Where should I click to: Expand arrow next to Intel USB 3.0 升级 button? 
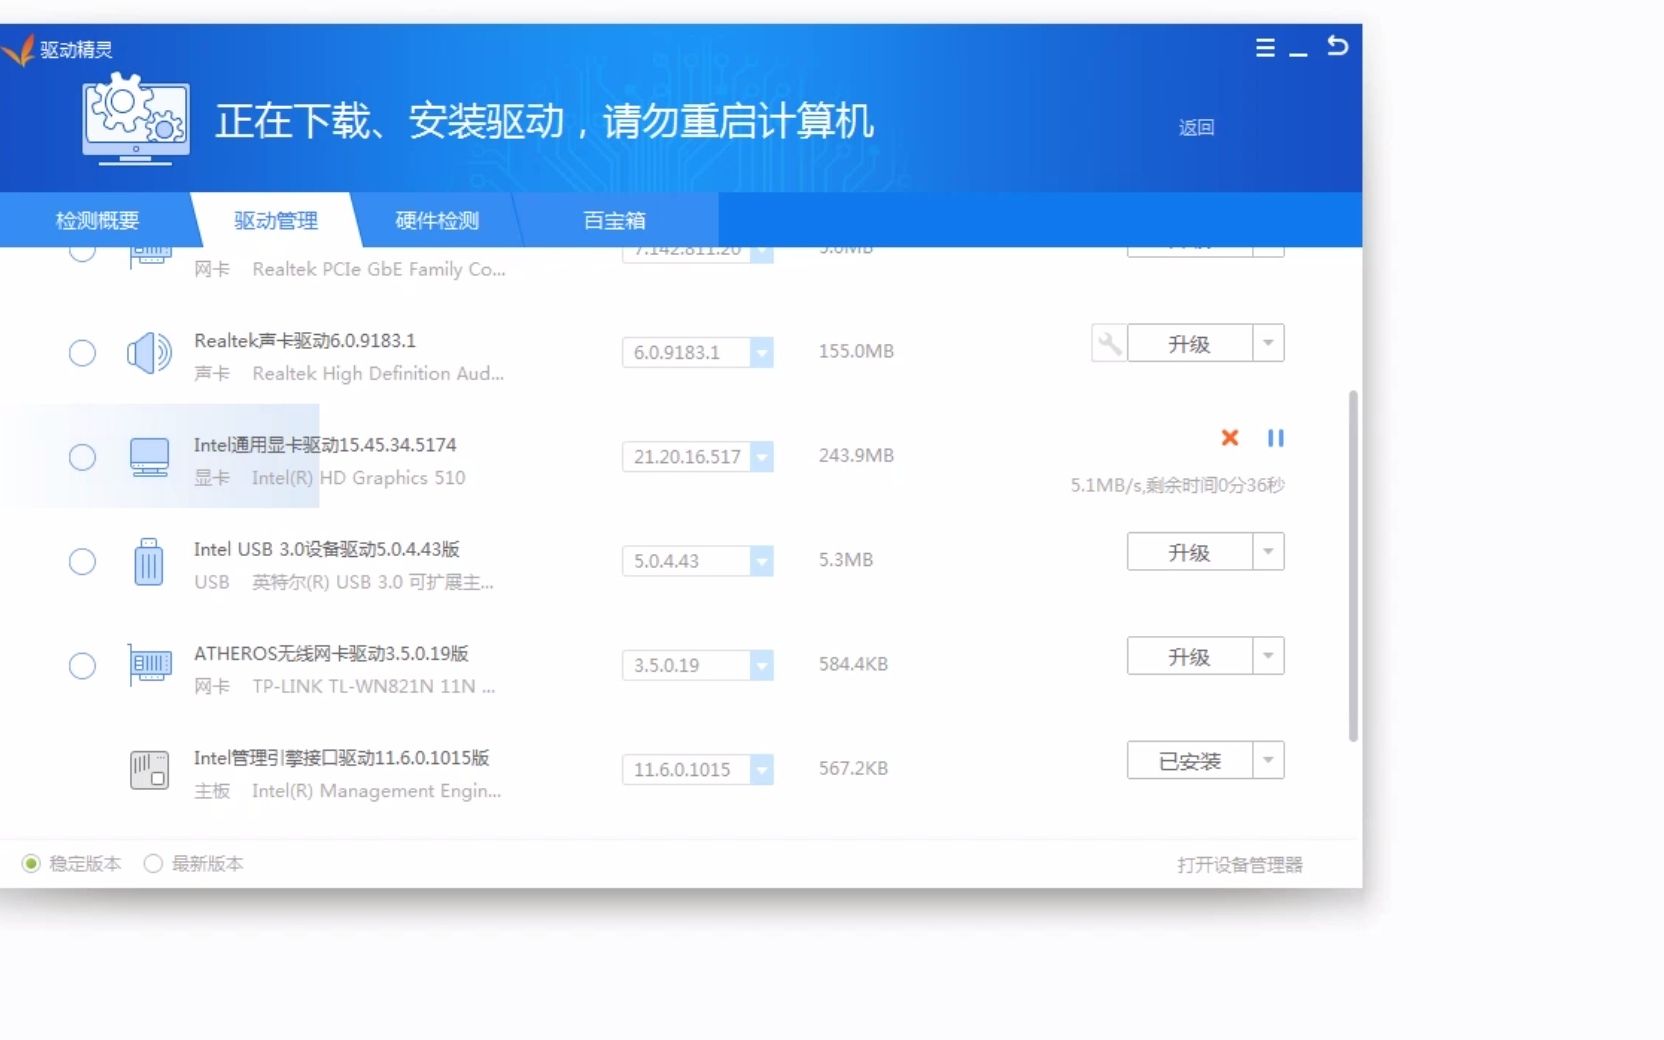coord(1268,551)
